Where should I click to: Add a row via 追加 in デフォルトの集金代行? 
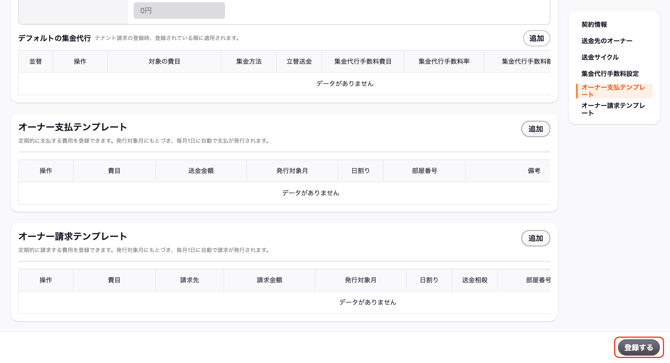click(536, 38)
